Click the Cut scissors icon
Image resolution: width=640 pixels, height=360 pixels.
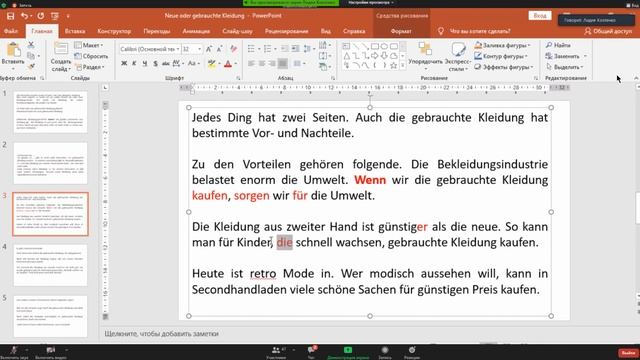point(31,44)
